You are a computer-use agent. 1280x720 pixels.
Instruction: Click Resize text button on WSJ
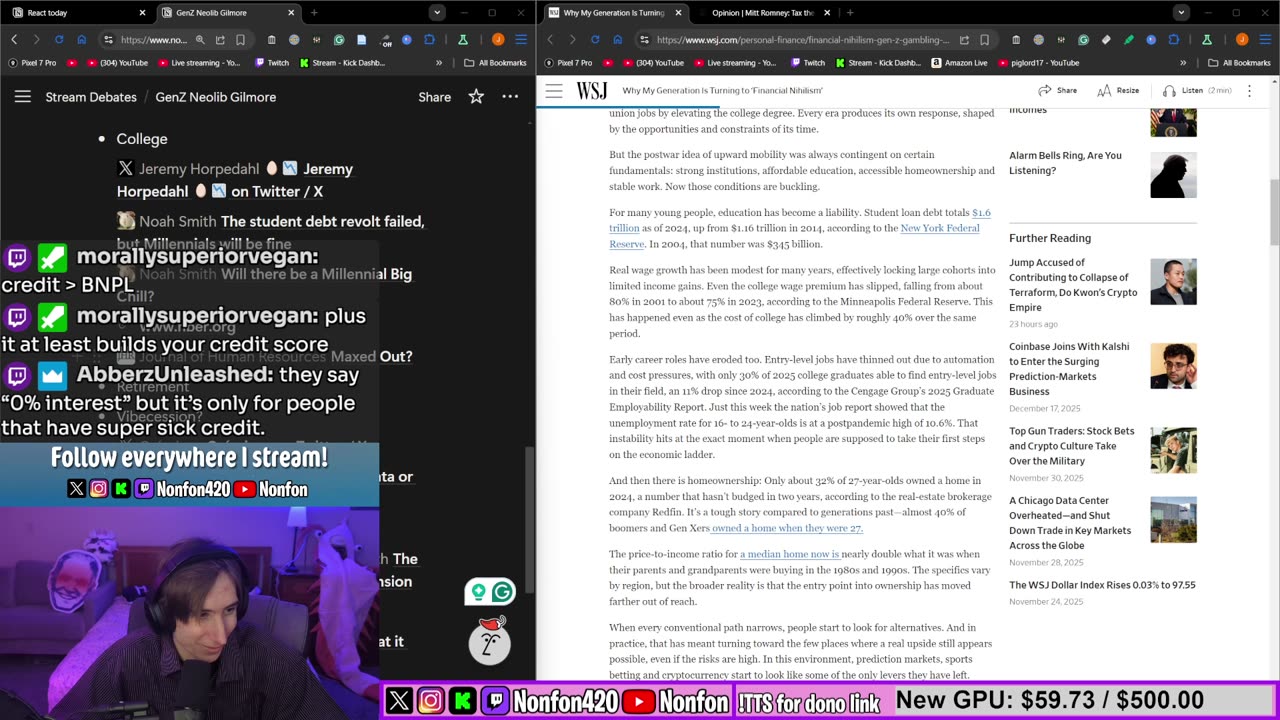pyautogui.click(x=1118, y=90)
